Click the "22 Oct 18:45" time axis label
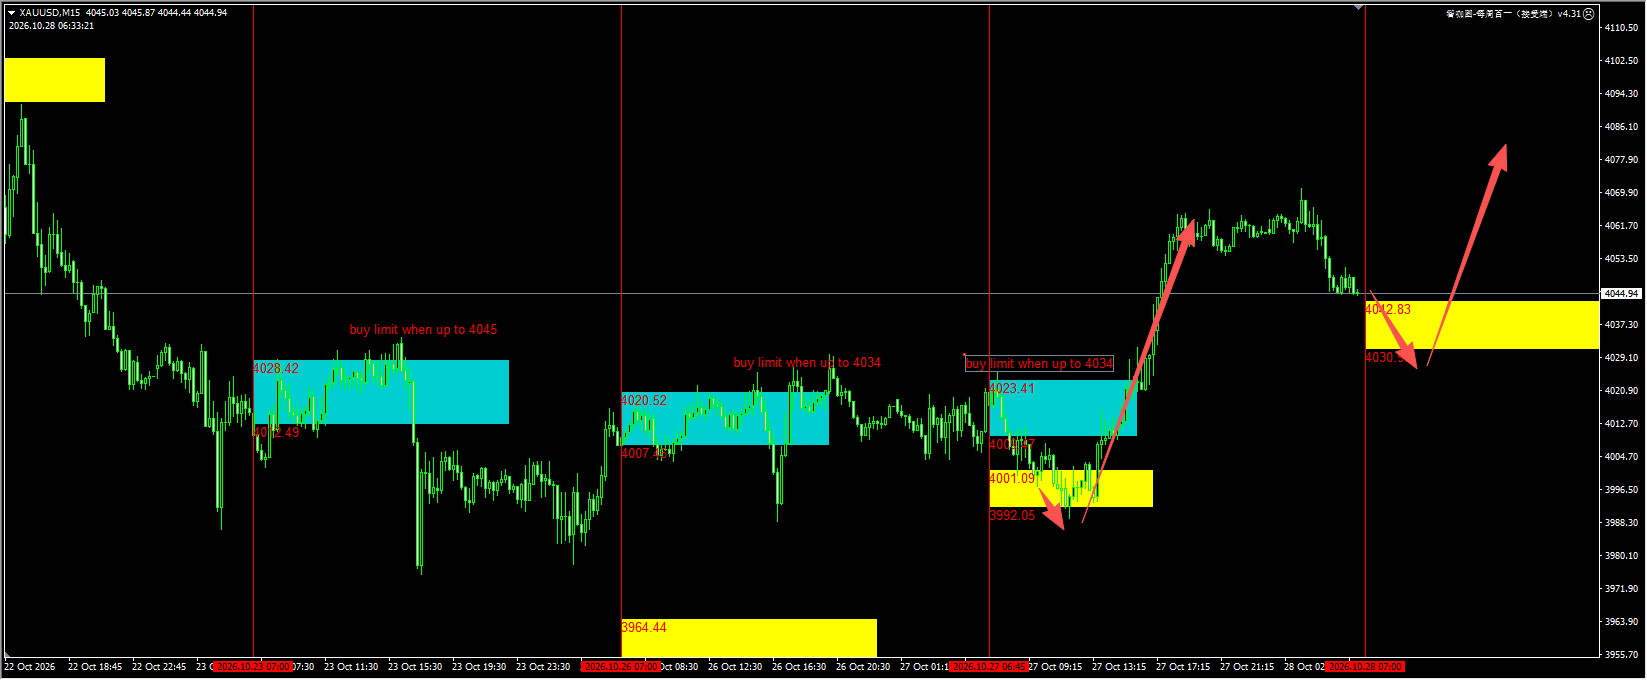Viewport: 1647px width, 680px height. 95,667
